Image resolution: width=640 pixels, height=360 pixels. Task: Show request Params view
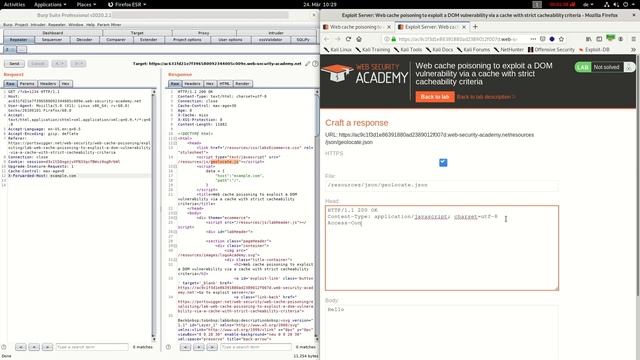click(27, 84)
